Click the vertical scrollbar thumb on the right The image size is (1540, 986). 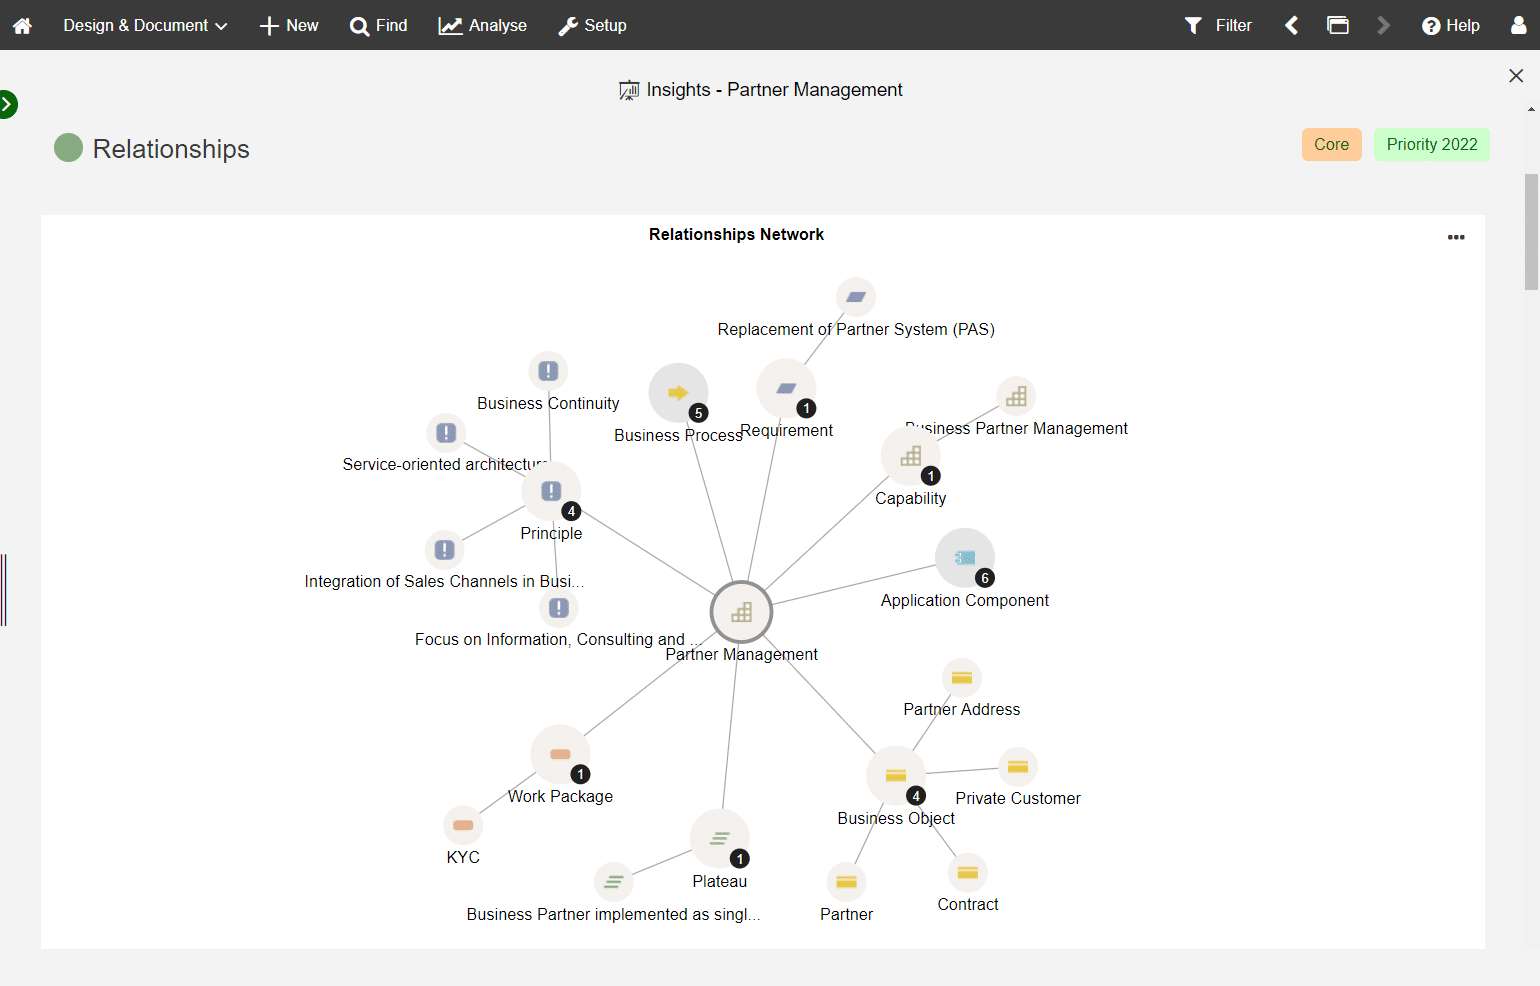1531,230
